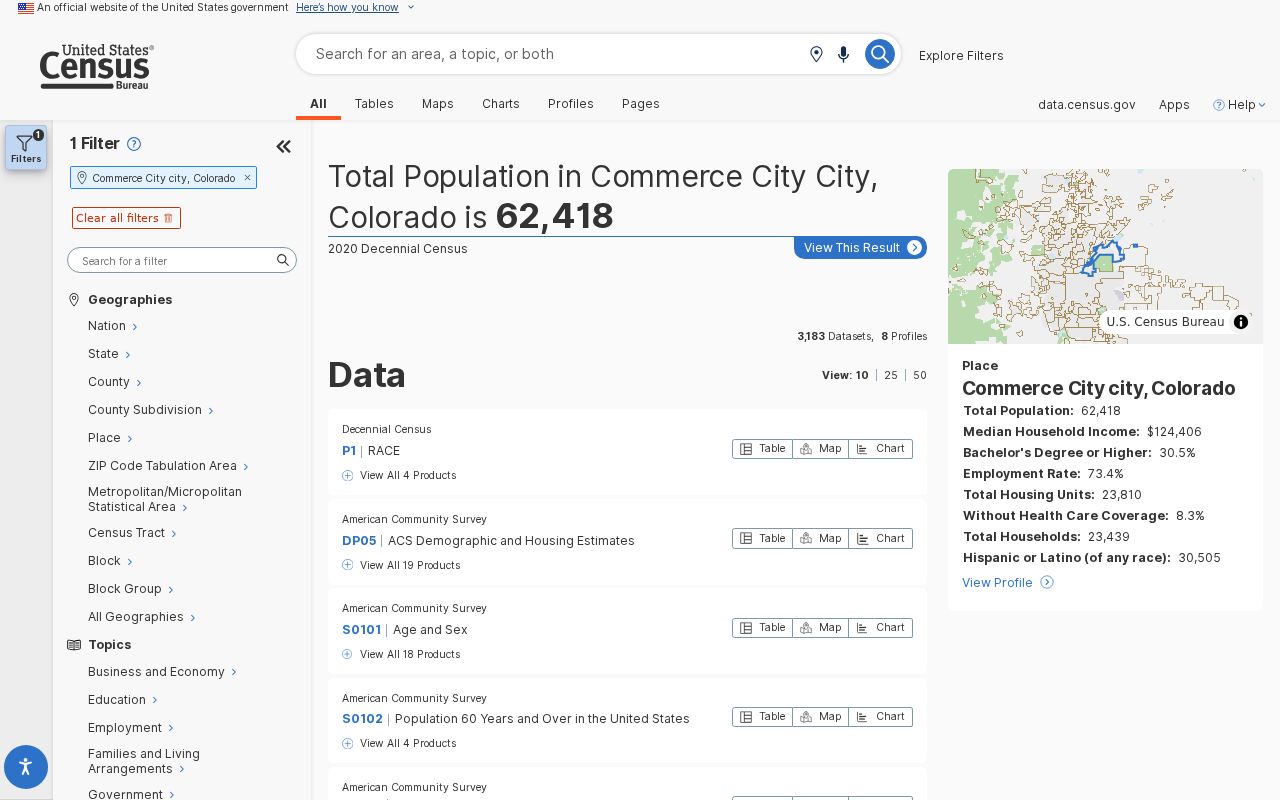Set results view to 10
The width and height of the screenshot is (1280, 800).
[862, 376]
